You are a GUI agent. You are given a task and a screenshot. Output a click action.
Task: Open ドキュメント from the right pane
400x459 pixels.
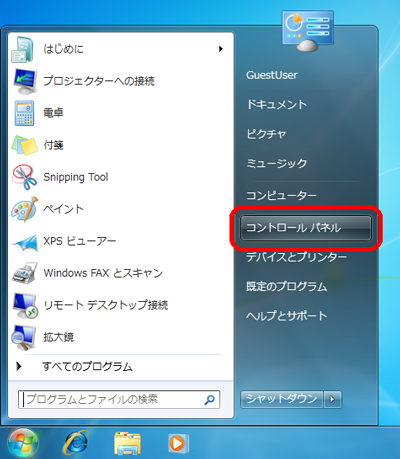(276, 105)
